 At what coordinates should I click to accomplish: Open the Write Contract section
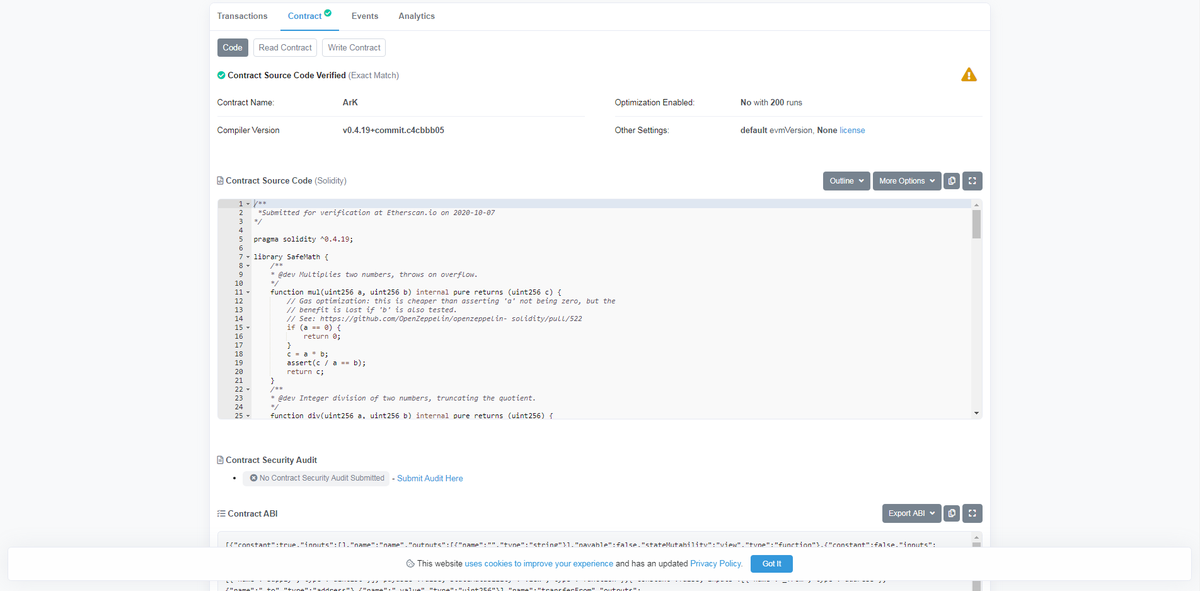[x=353, y=47]
